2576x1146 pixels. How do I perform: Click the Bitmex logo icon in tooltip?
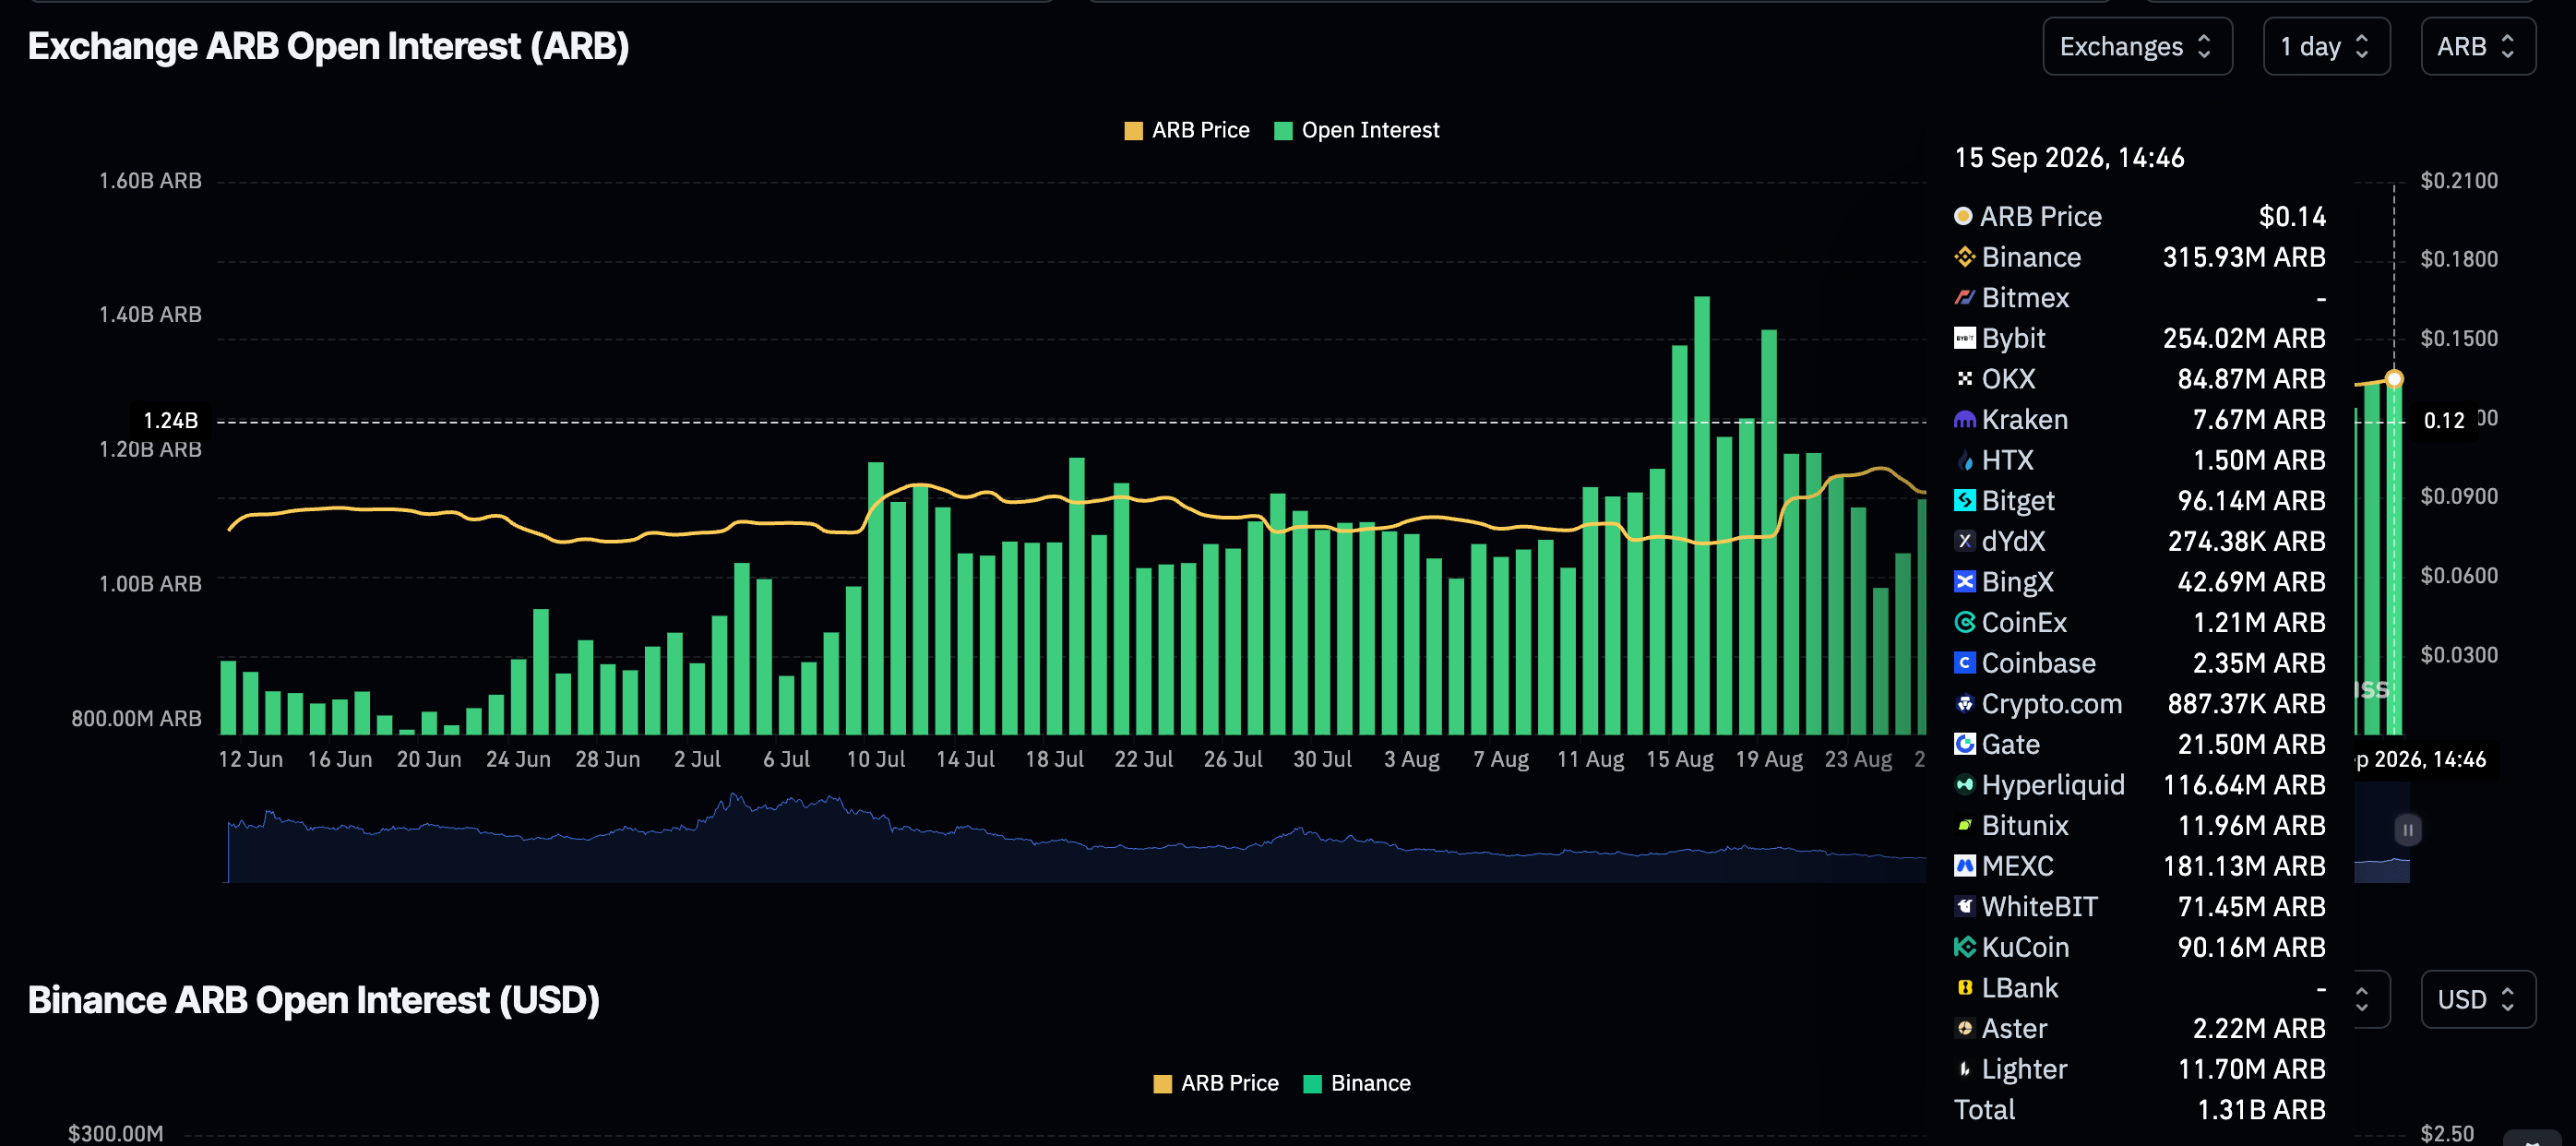click(x=1964, y=298)
